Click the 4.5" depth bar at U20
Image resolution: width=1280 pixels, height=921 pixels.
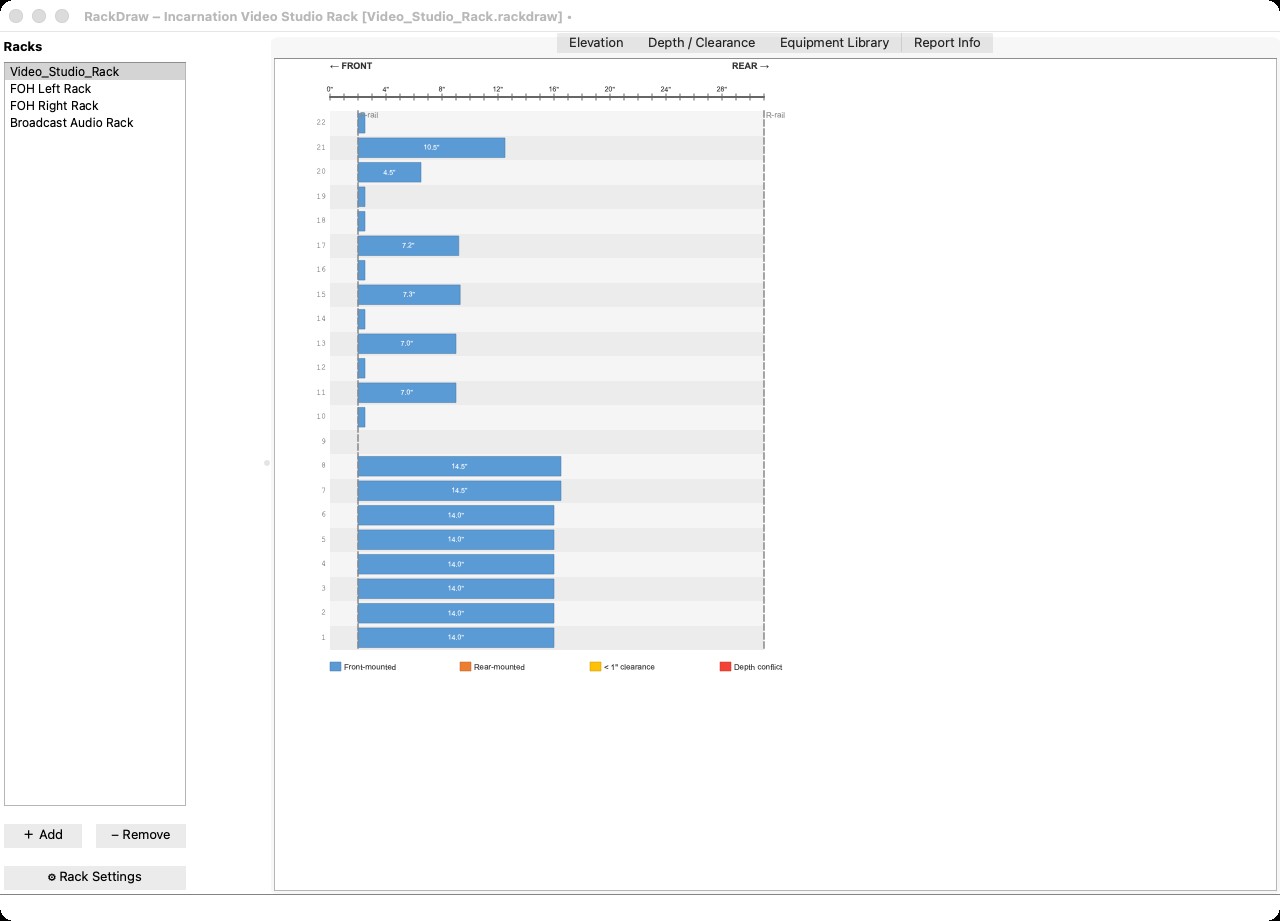[389, 172]
